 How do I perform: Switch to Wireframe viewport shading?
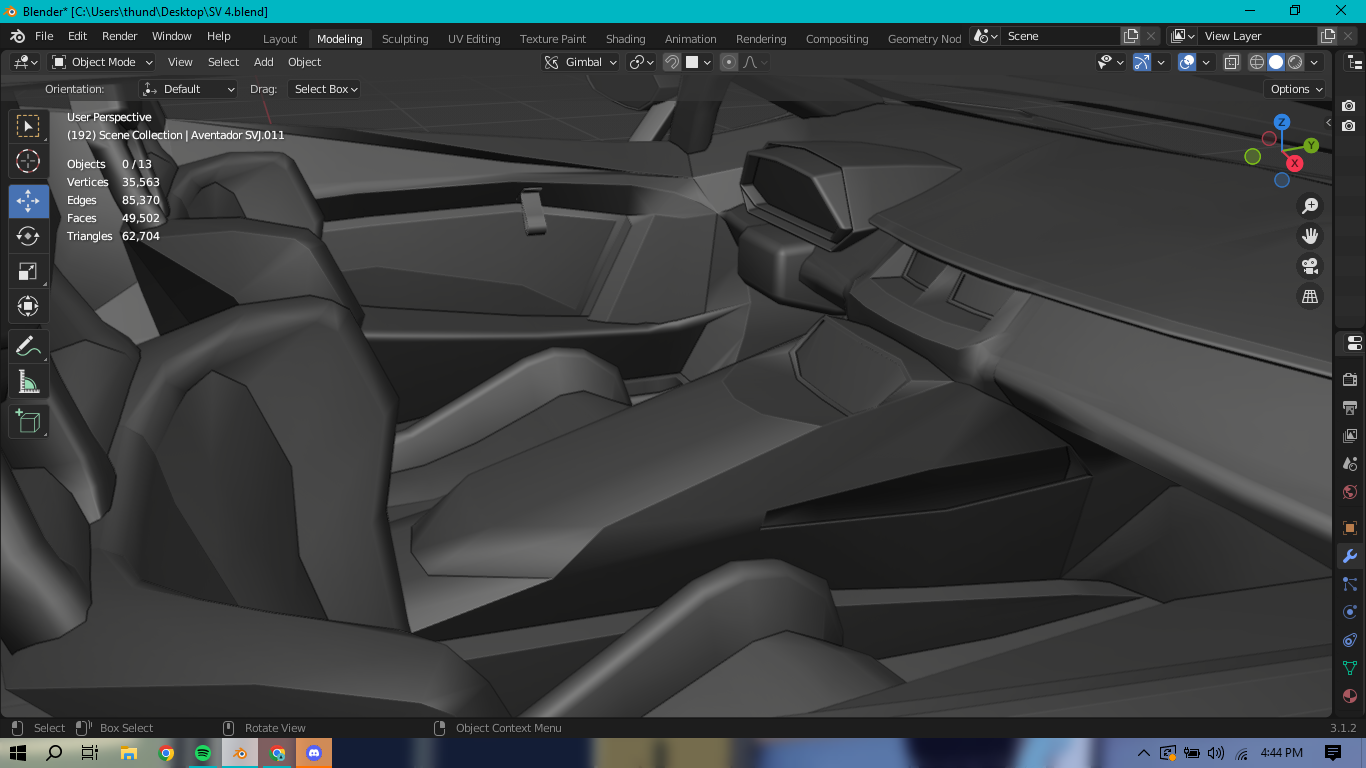[1257, 62]
